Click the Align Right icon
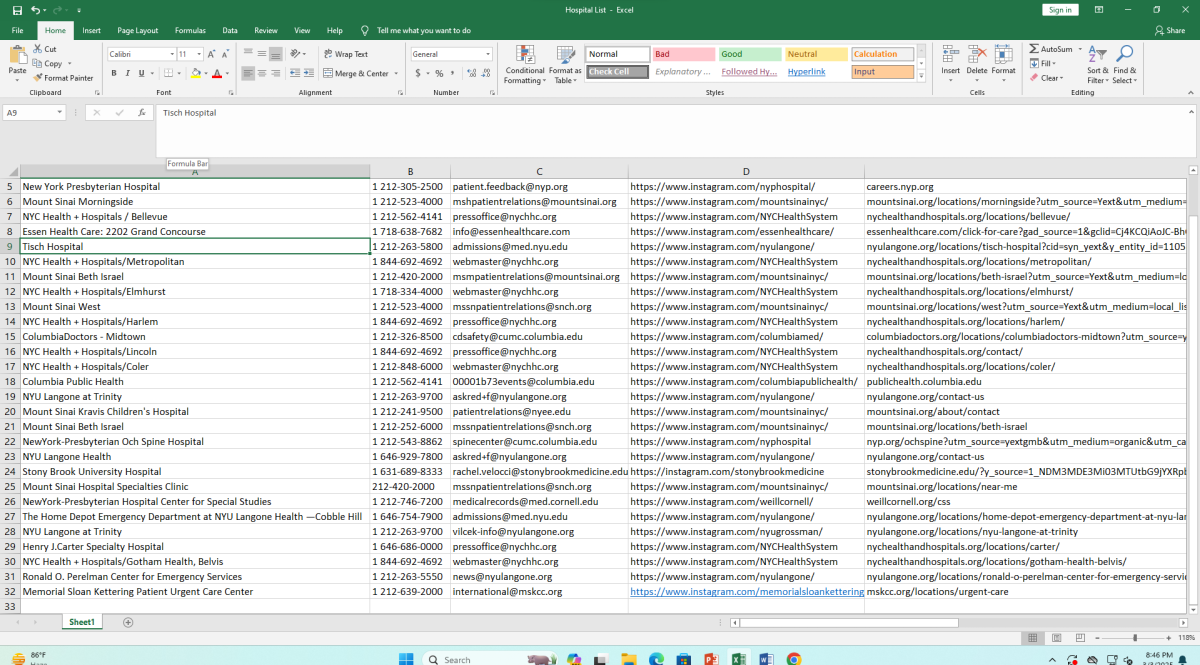The height and width of the screenshot is (665, 1200). pyautogui.click(x=276, y=73)
